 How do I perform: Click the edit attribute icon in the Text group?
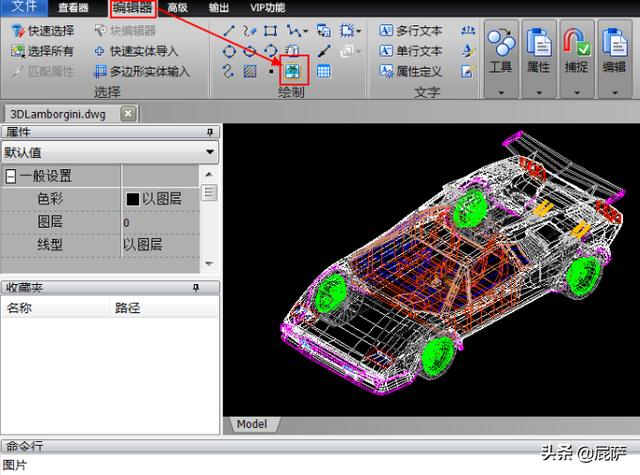coord(468,71)
